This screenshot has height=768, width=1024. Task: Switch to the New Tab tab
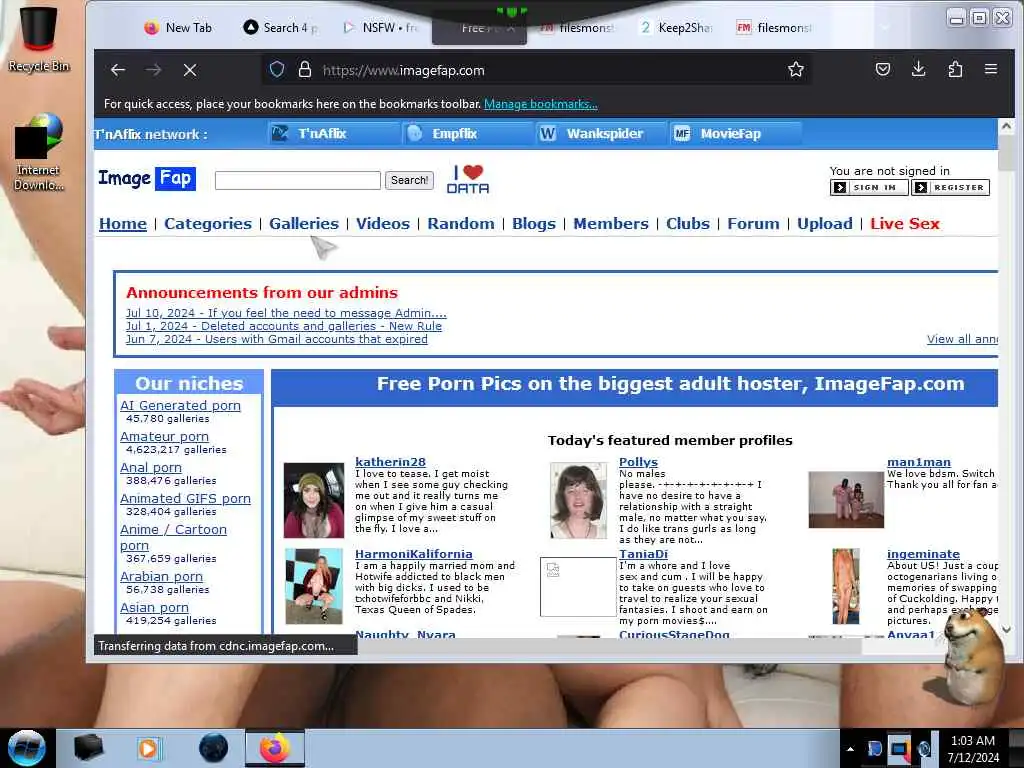pyautogui.click(x=178, y=27)
